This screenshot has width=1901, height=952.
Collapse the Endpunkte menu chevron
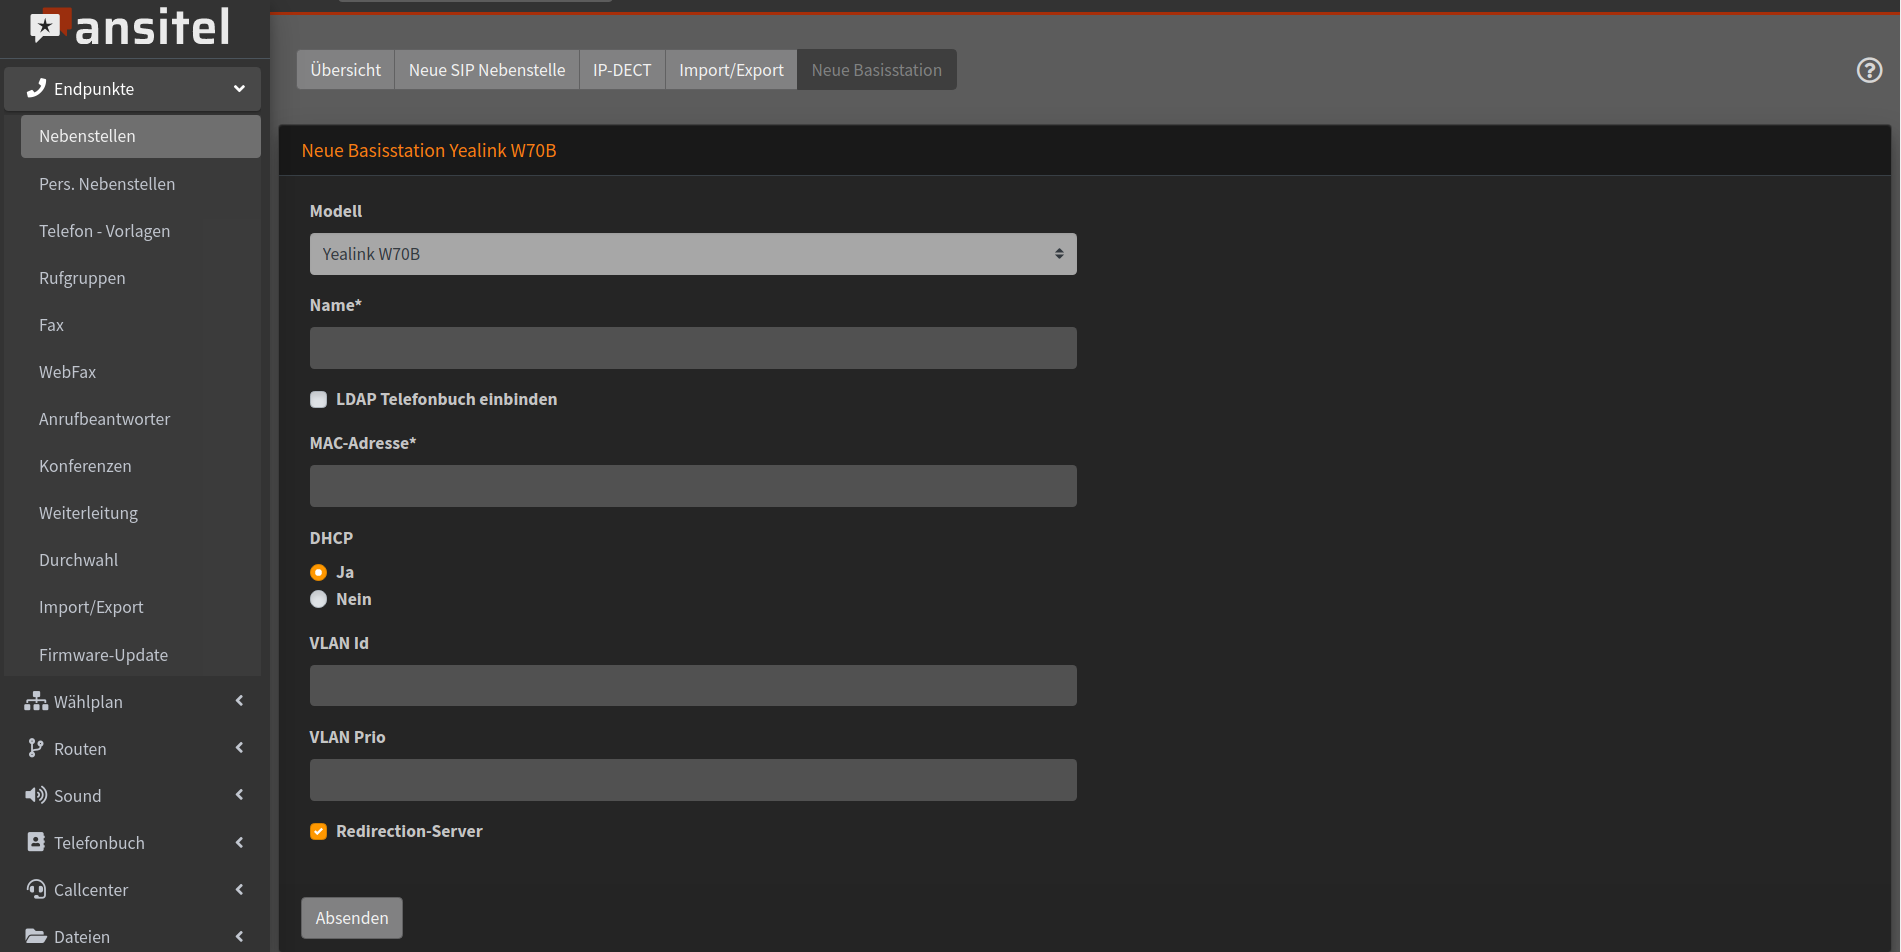point(239,88)
